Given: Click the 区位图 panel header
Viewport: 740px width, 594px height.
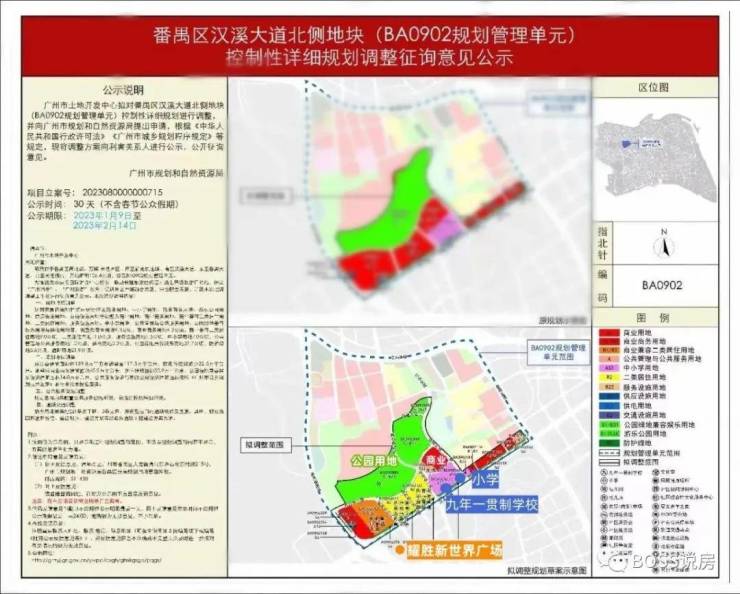Looking at the screenshot, I should tap(654, 87).
